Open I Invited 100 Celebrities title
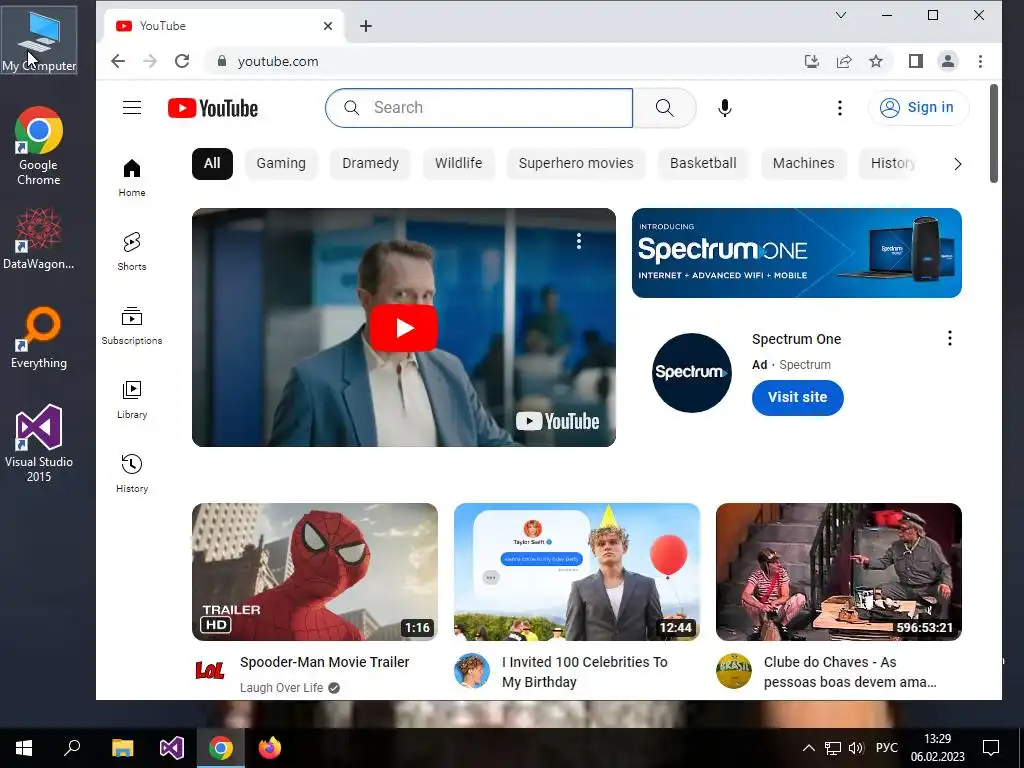1024x768 pixels. 584,672
